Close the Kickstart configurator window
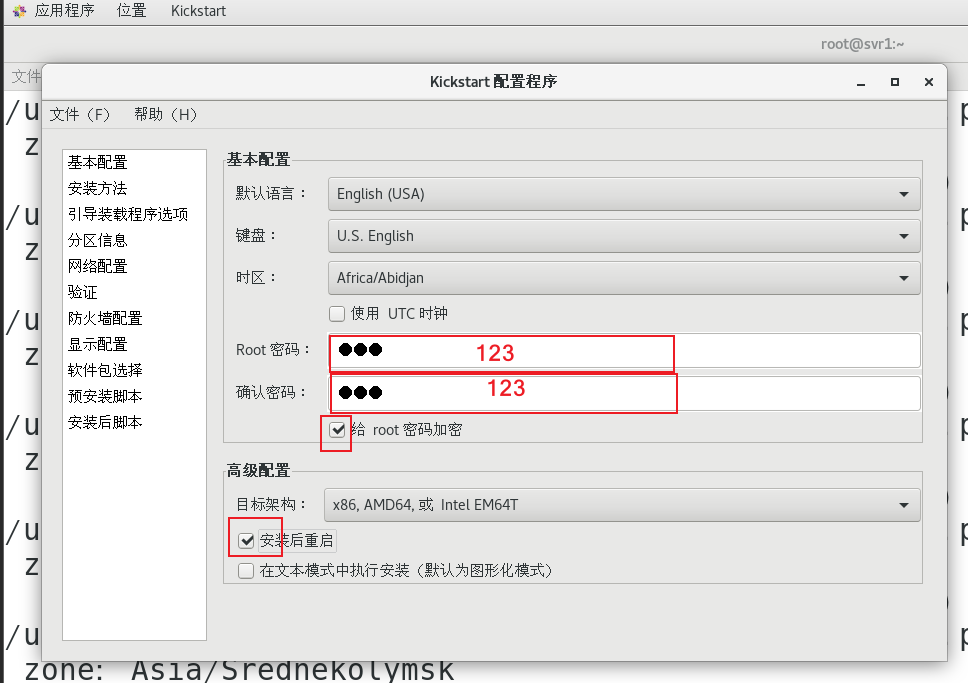Screen dimensions: 968x683 pos(928,82)
